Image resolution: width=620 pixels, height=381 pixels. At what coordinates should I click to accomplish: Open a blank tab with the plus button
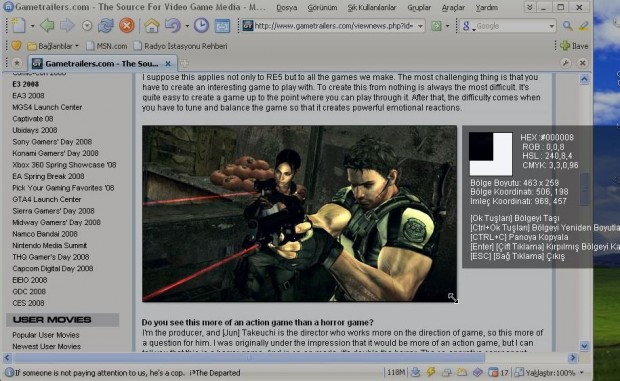click(x=184, y=63)
